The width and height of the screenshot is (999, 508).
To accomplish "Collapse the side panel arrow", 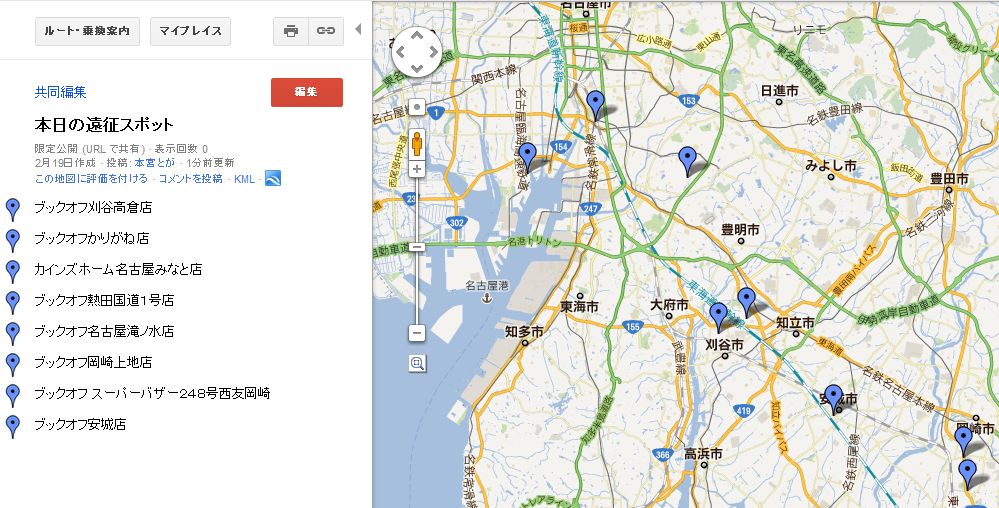I will pyautogui.click(x=357, y=29).
